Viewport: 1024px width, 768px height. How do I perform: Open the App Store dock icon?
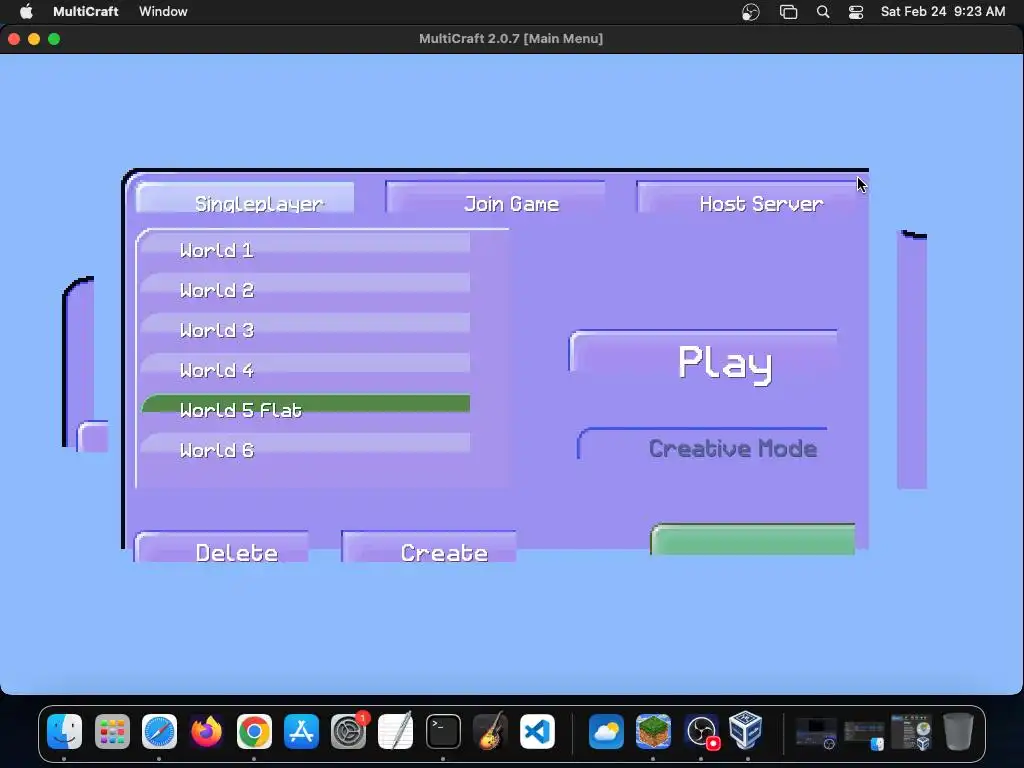click(301, 731)
